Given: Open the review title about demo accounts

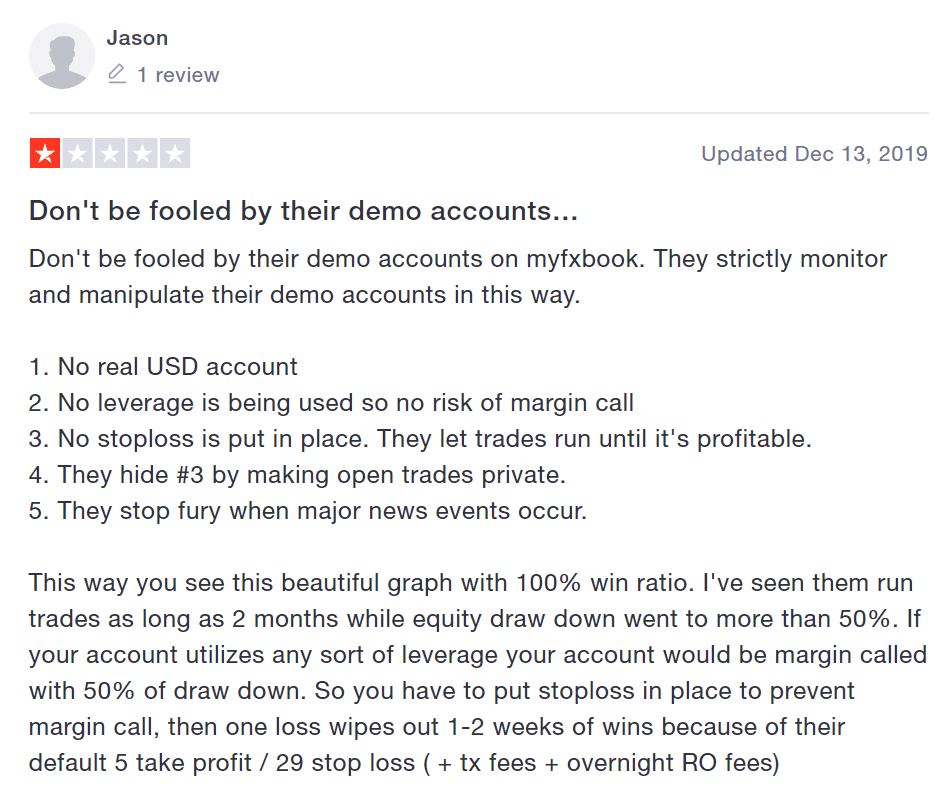Looking at the screenshot, I should 303,211.
